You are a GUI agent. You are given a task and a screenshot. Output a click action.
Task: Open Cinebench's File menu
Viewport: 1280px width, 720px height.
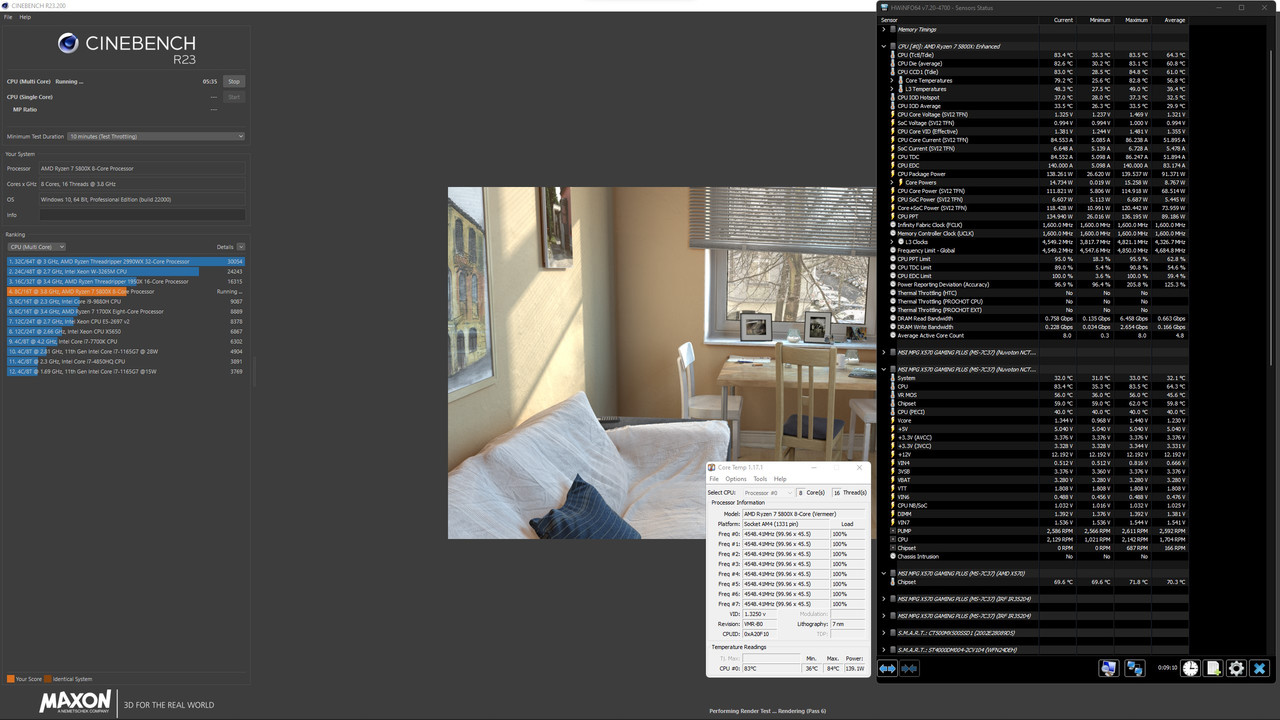pyautogui.click(x=8, y=16)
